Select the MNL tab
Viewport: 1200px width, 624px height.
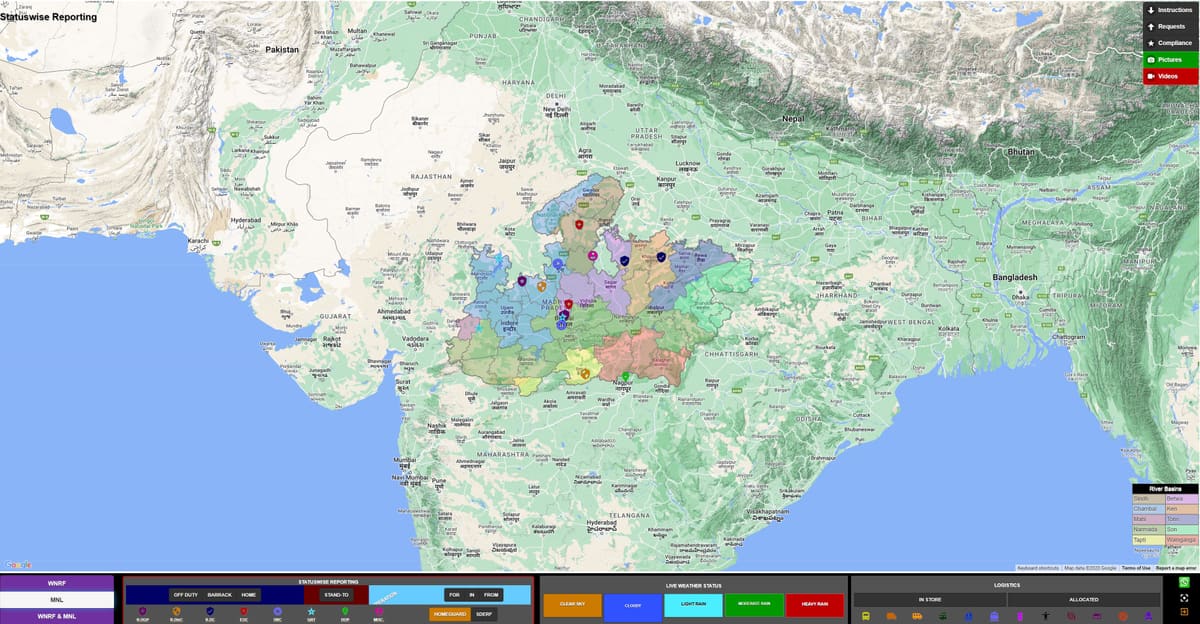(x=57, y=600)
